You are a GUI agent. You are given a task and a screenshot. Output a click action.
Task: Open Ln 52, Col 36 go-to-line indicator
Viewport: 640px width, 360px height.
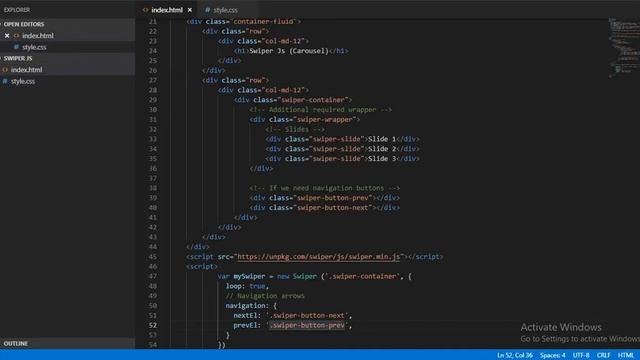(515, 355)
